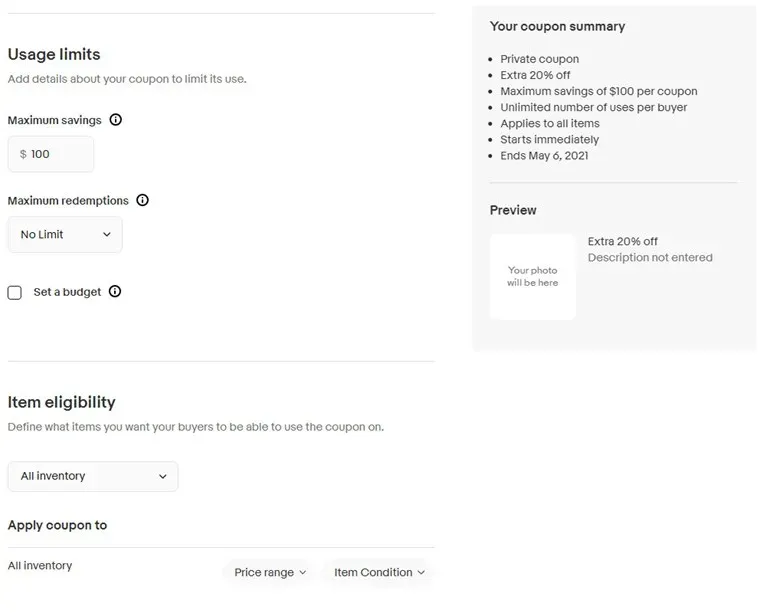Viewport: 759px width, 613px height.
Task: Click the All inventory row text
Action: click(40, 566)
